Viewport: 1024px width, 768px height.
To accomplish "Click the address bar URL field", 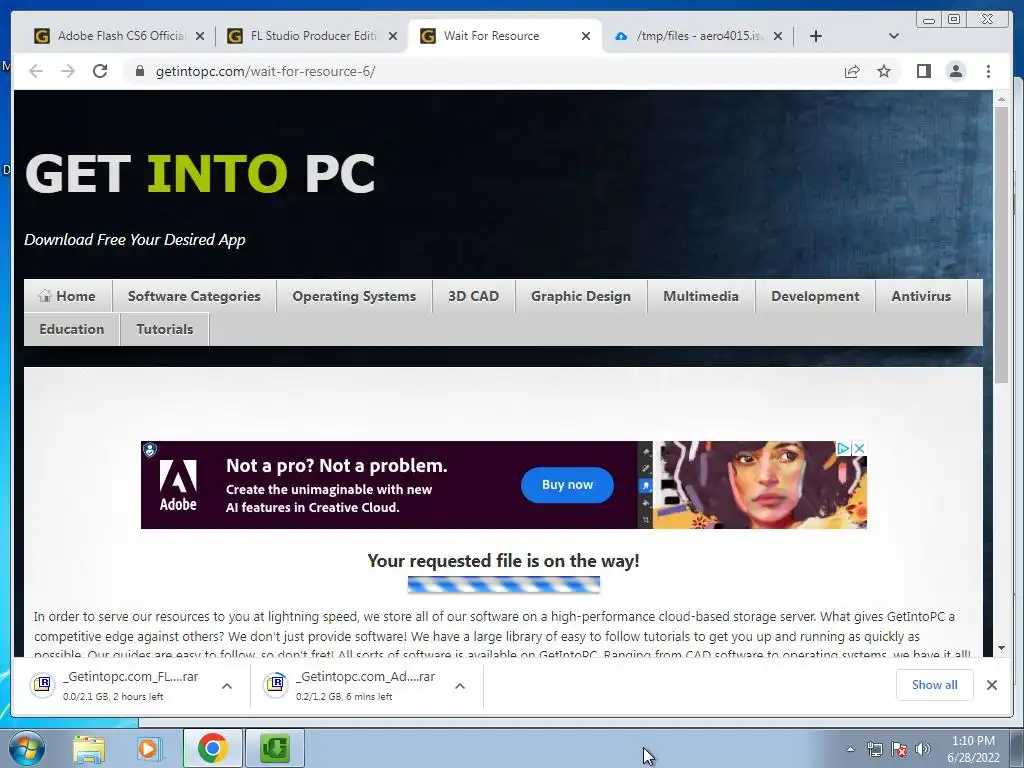I will [x=483, y=71].
